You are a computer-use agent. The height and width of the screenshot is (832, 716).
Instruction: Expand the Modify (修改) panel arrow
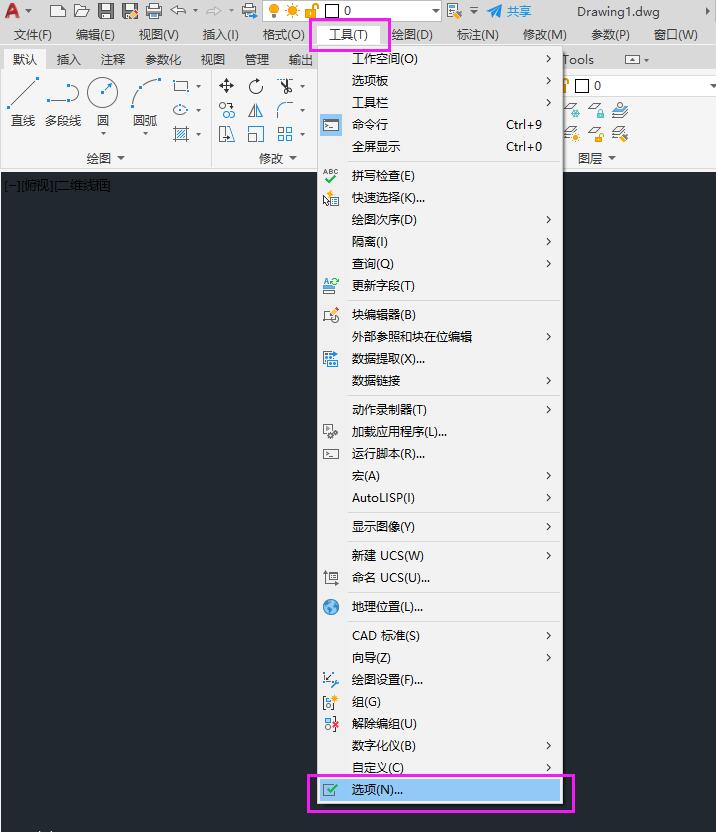pyautogui.click(x=293, y=158)
